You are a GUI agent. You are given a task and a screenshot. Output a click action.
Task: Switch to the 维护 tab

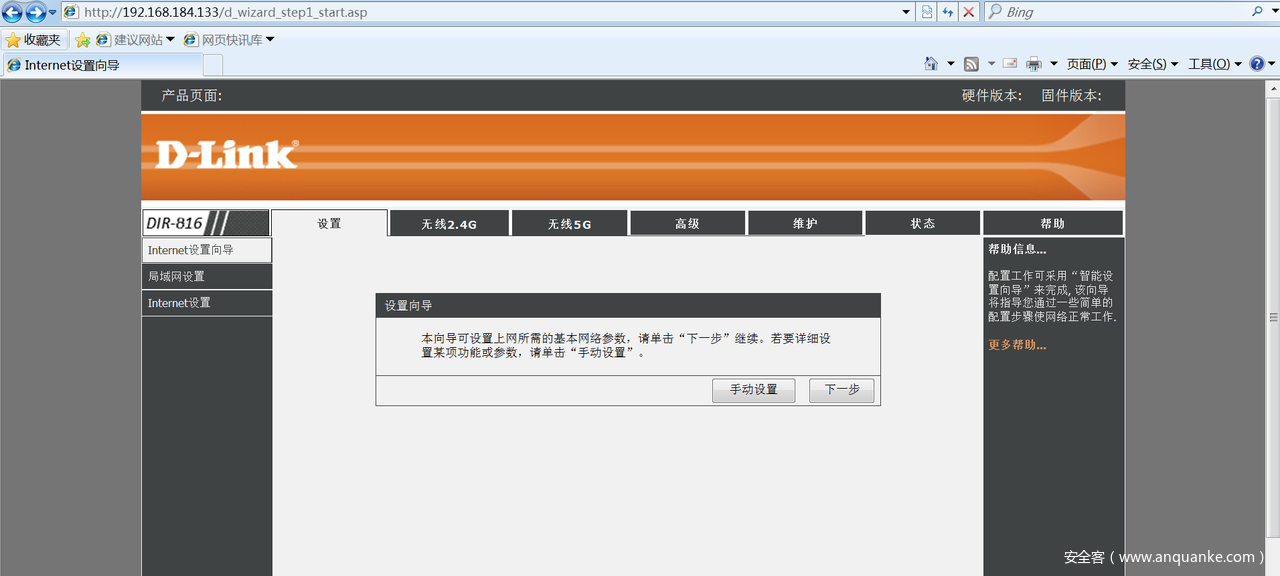pos(805,223)
